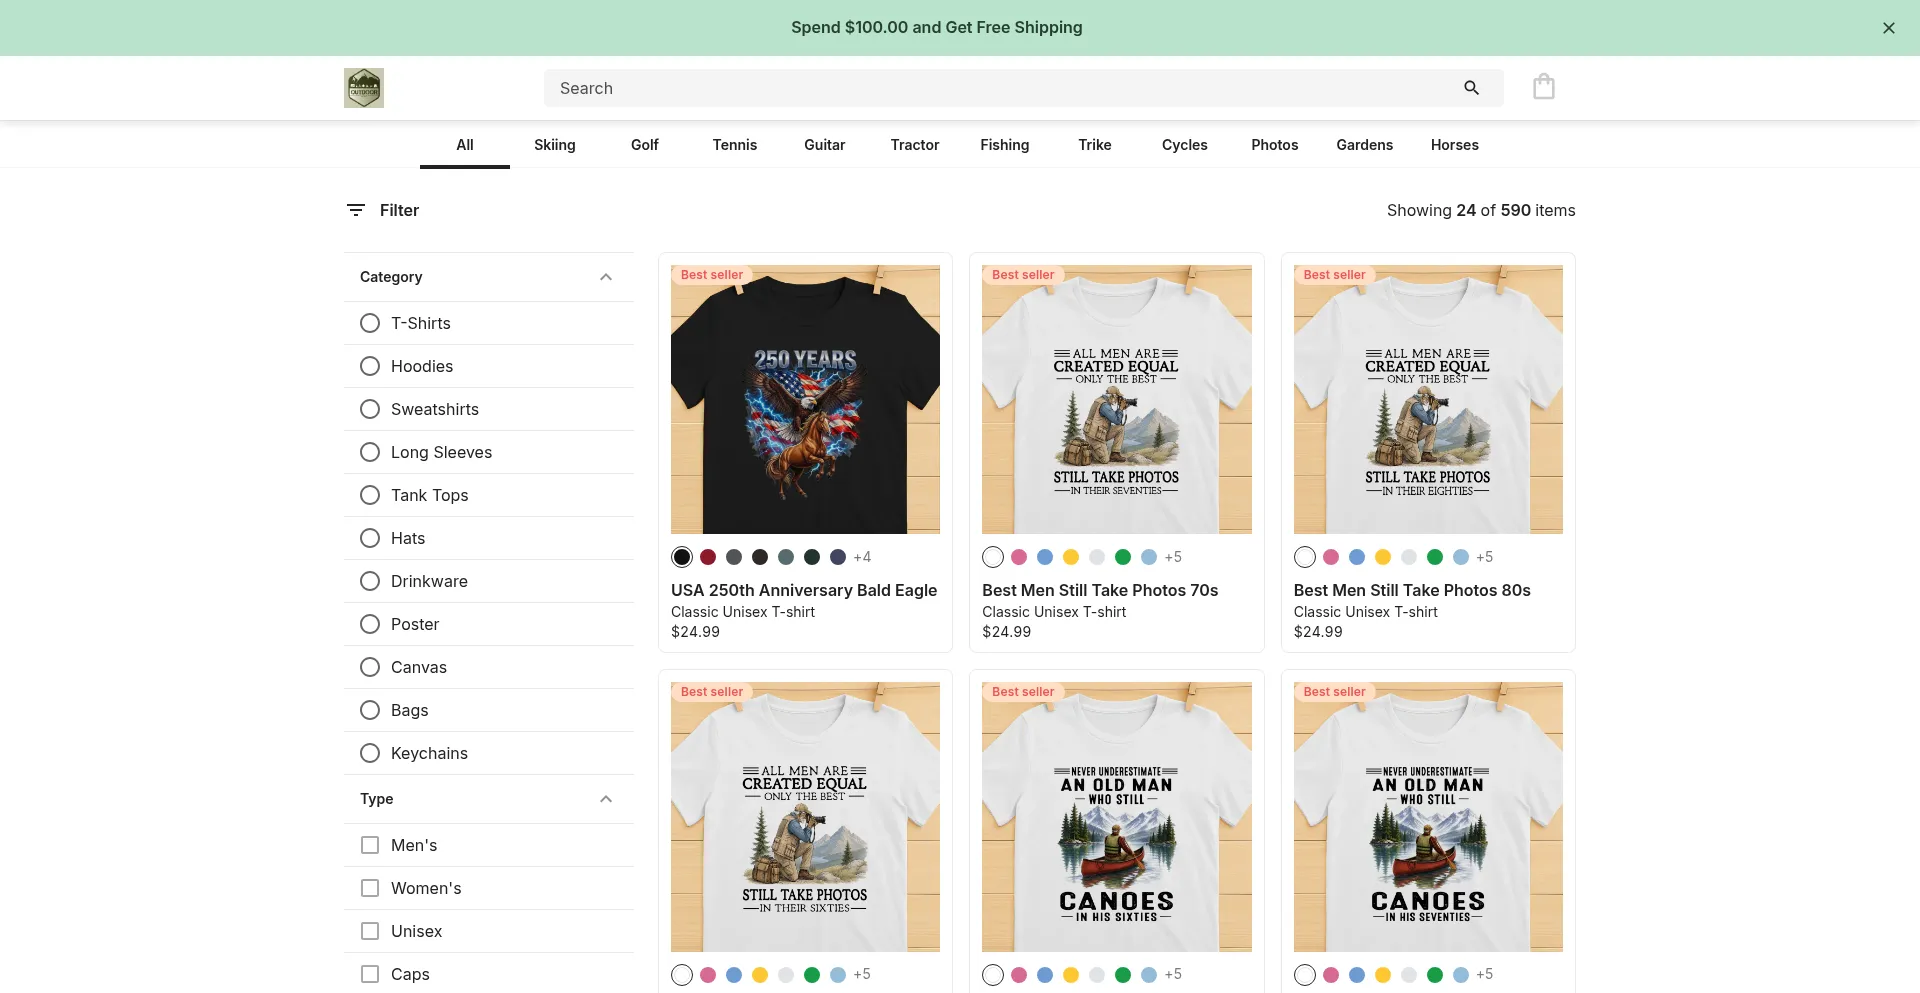Click the store logo in the header
This screenshot has width=1920, height=993.
(x=364, y=88)
